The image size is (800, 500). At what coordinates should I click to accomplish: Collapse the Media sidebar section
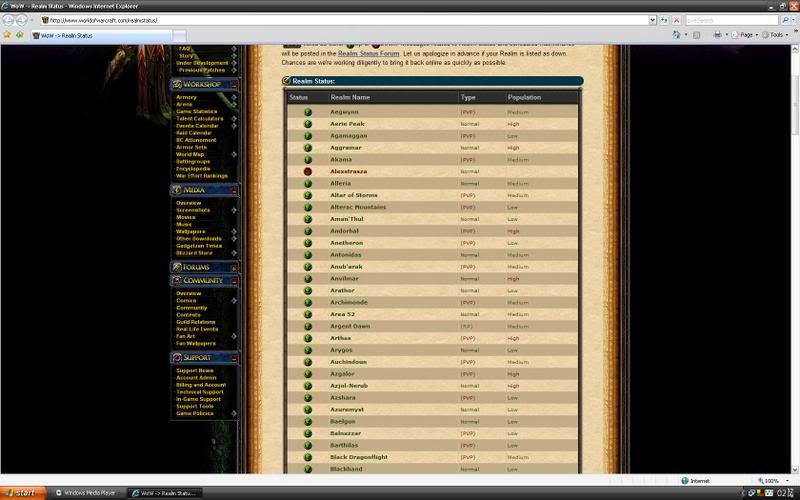234,190
